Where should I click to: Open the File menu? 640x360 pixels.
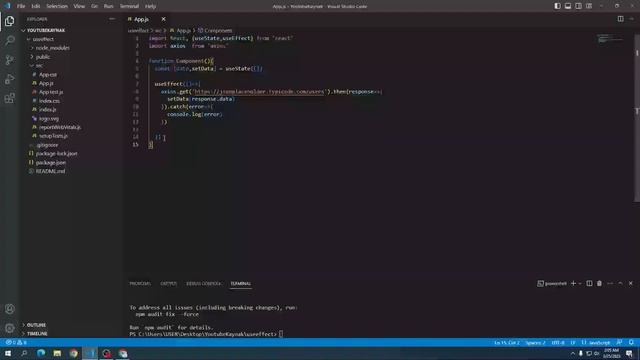click(x=21, y=6)
